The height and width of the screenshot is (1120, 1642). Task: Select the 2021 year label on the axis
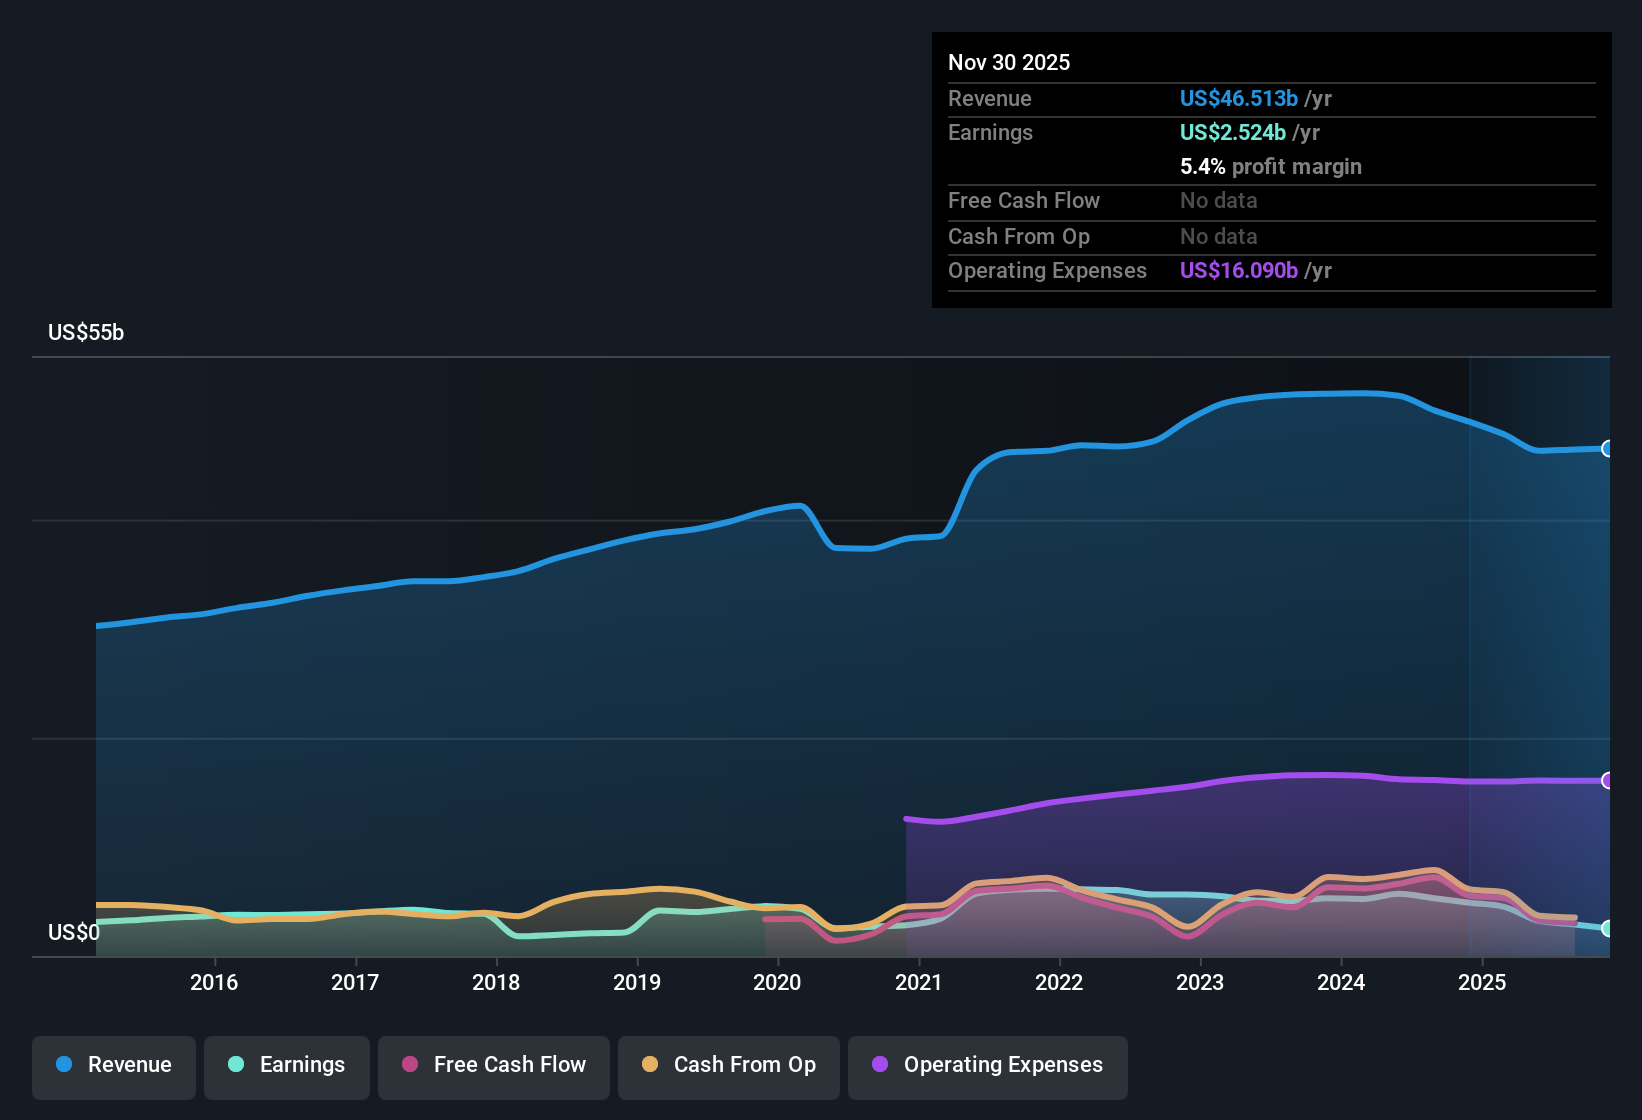(919, 982)
